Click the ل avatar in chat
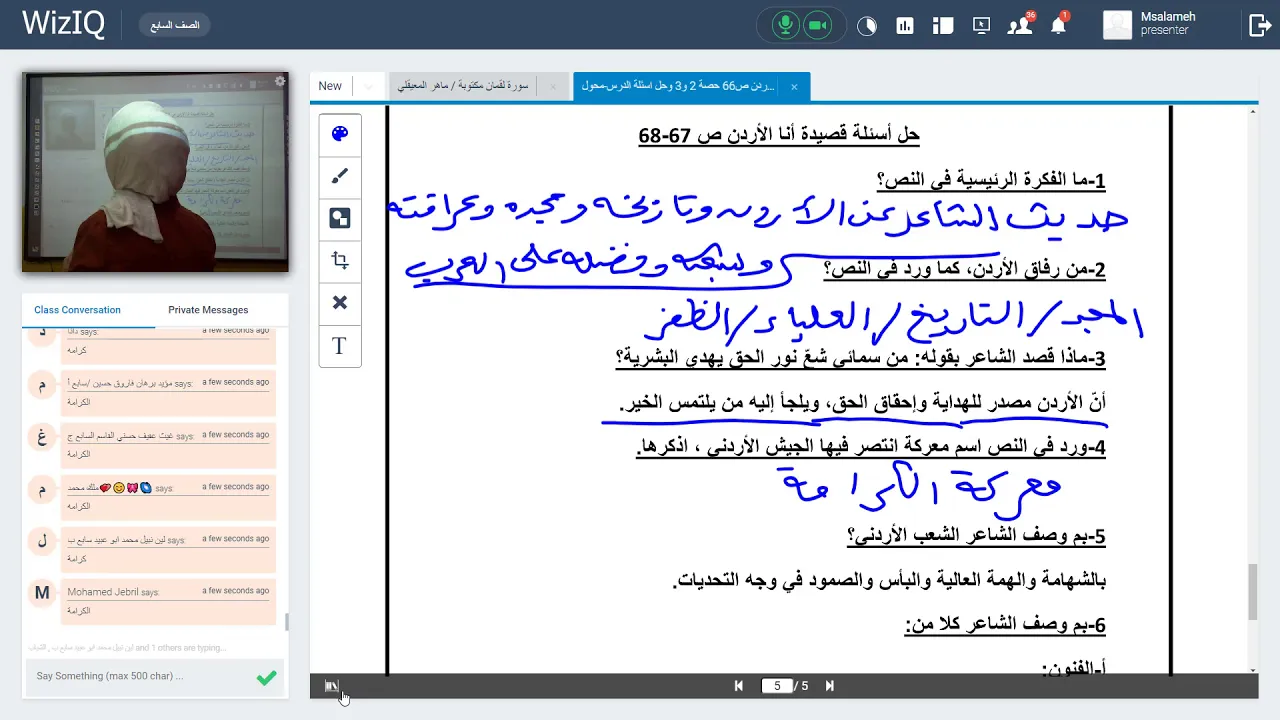The width and height of the screenshot is (1280, 720). coord(42,541)
